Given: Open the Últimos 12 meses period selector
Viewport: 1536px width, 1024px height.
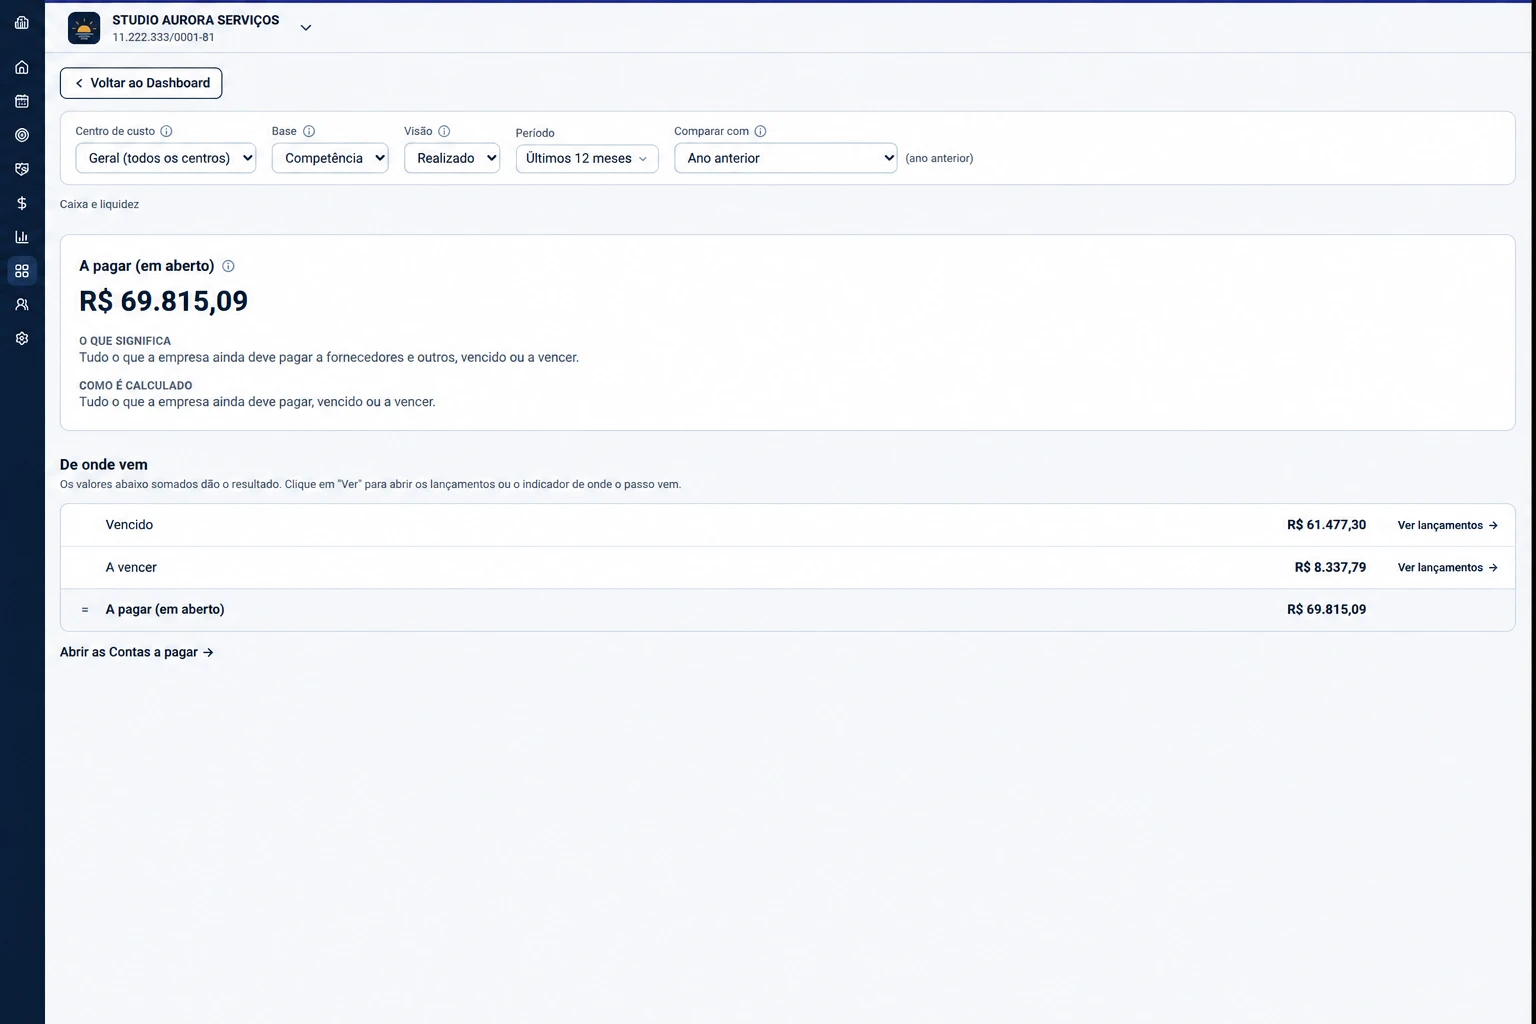Looking at the screenshot, I should [587, 159].
